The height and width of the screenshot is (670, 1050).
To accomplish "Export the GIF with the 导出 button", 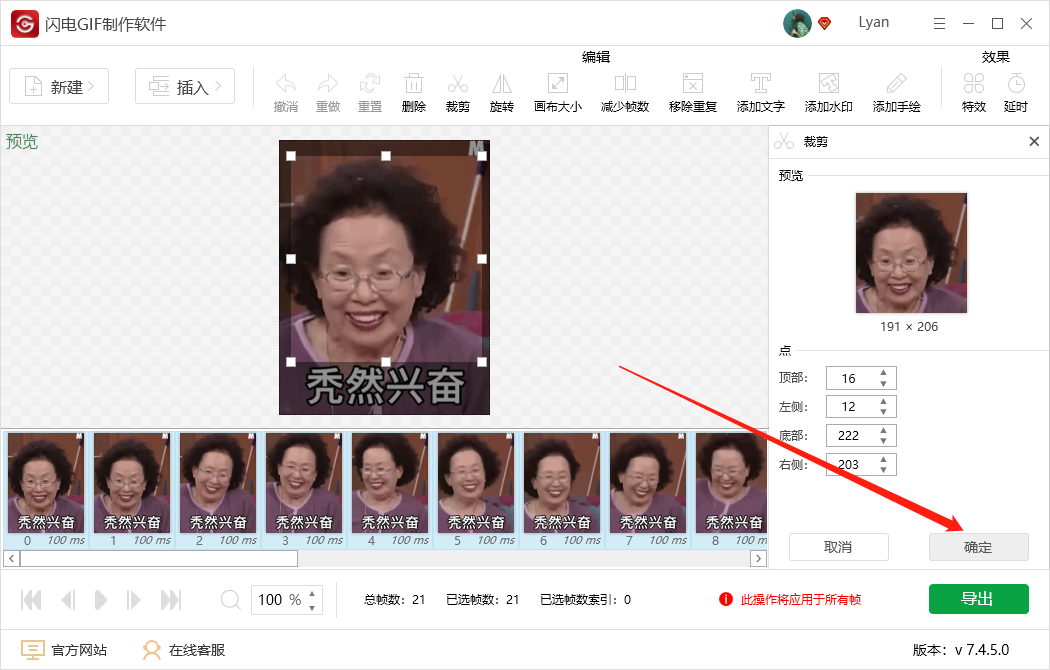I will [x=978, y=598].
